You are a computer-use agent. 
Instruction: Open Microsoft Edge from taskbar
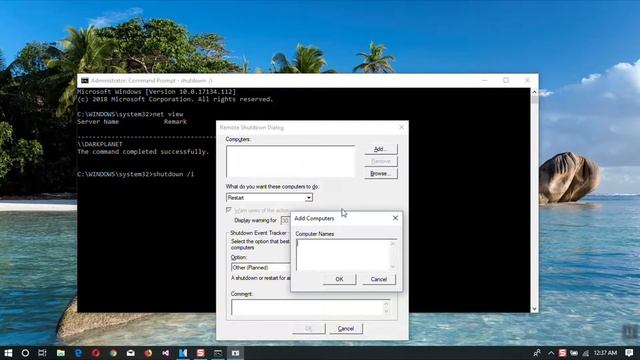(78, 353)
